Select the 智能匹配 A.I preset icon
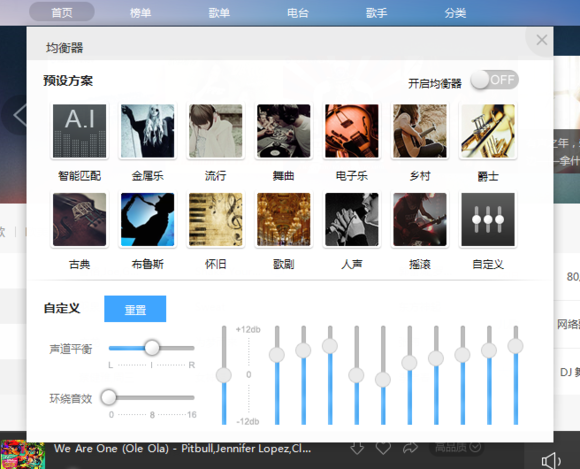The width and height of the screenshot is (580, 469). [80, 131]
